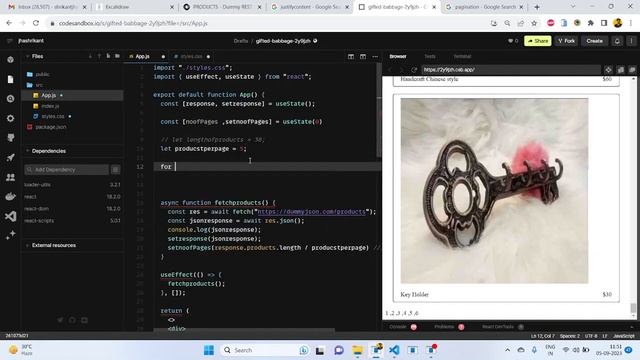Image resolution: width=640 pixels, height=360 pixels.
Task: Click the preview addon icon right of URL bar
Action: pyautogui.click(x=609, y=70)
